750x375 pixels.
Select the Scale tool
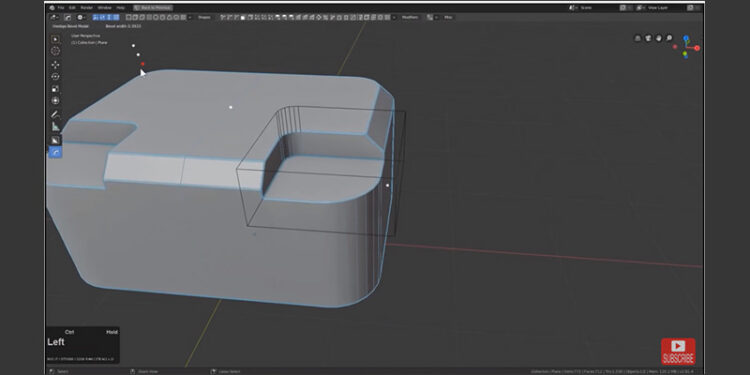55,88
